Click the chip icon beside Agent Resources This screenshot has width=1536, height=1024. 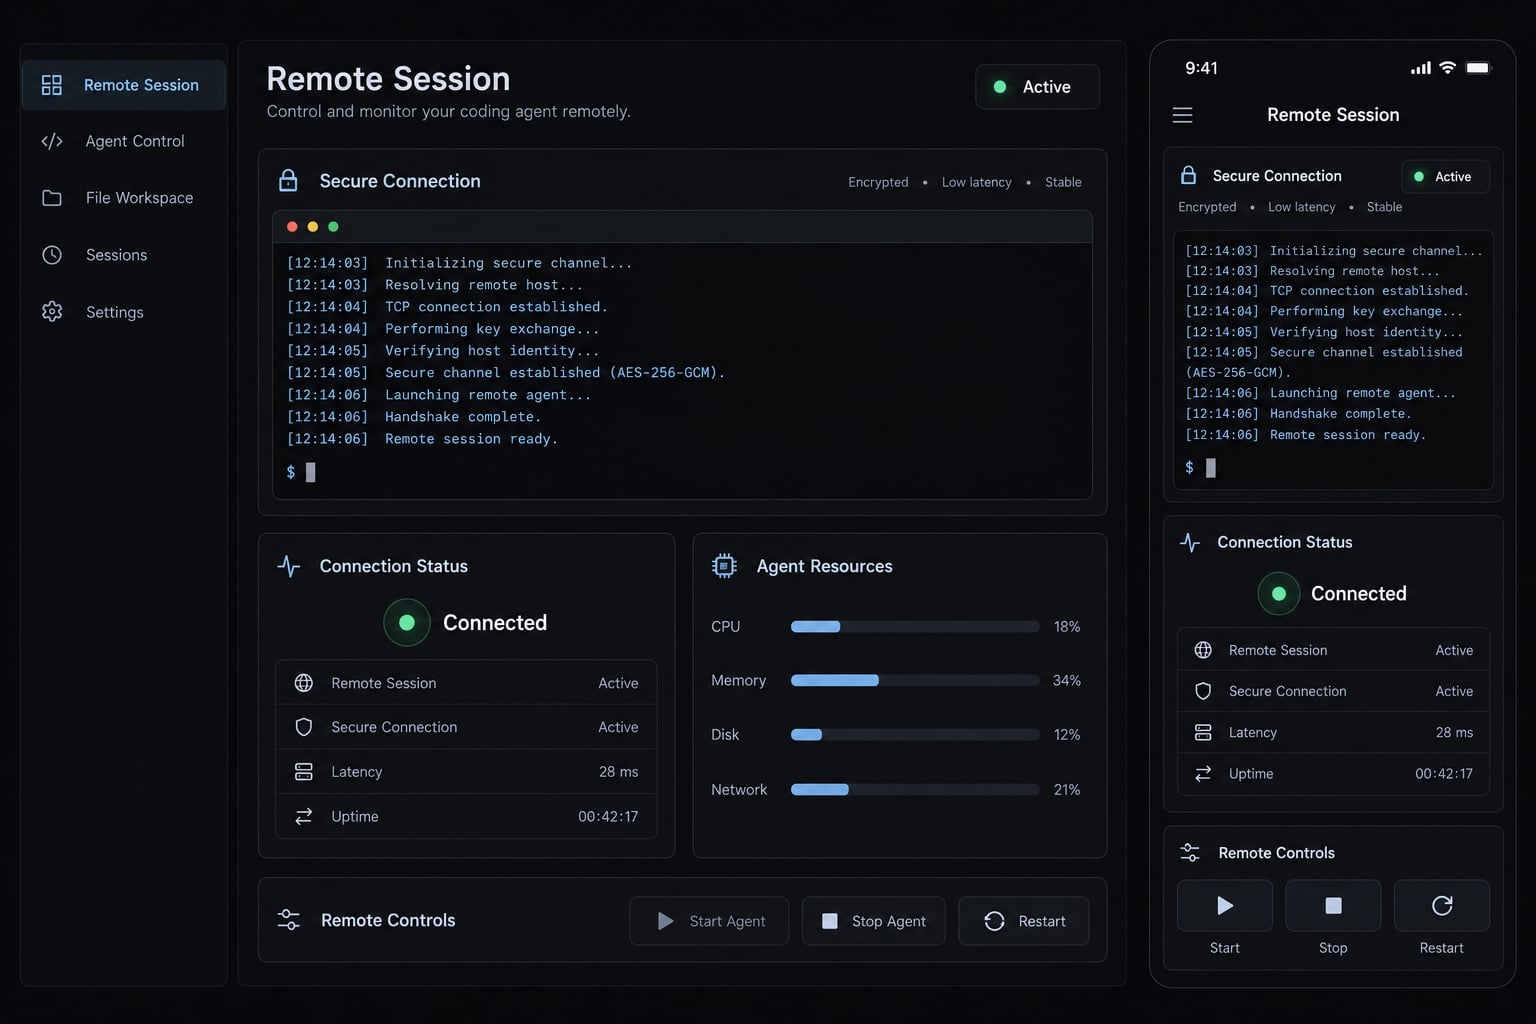tap(724, 566)
